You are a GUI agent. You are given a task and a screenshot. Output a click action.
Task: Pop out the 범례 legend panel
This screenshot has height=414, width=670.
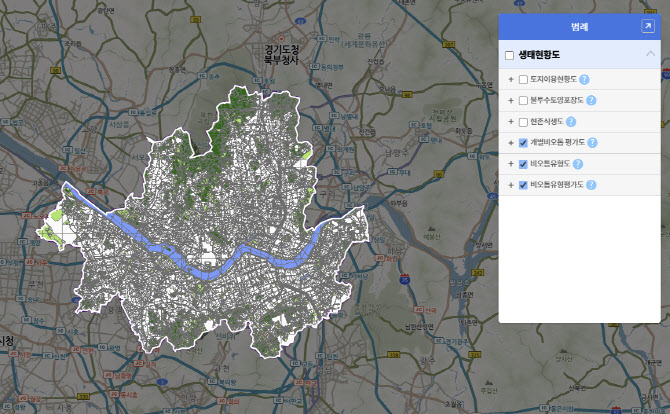click(x=647, y=27)
